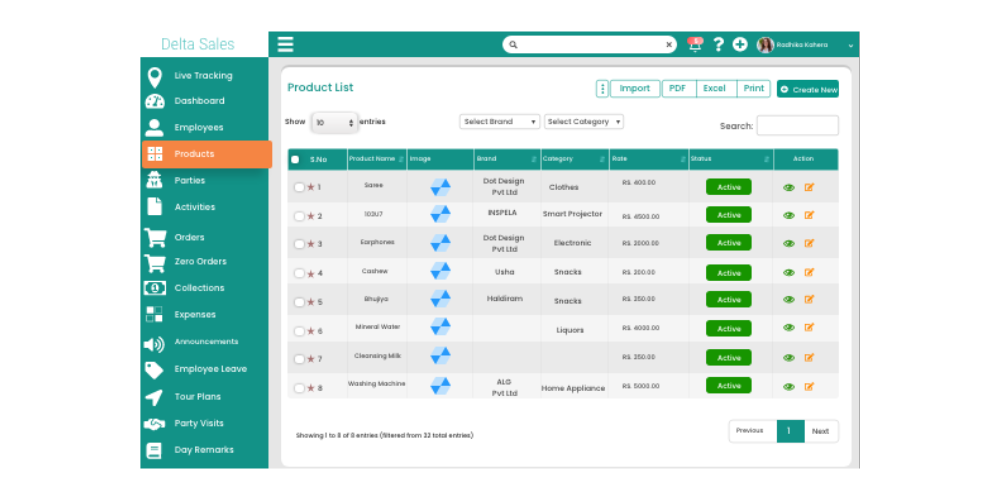Viewport: 1000px width, 500px height.
Task: Edit the Cashew product
Action: [809, 272]
